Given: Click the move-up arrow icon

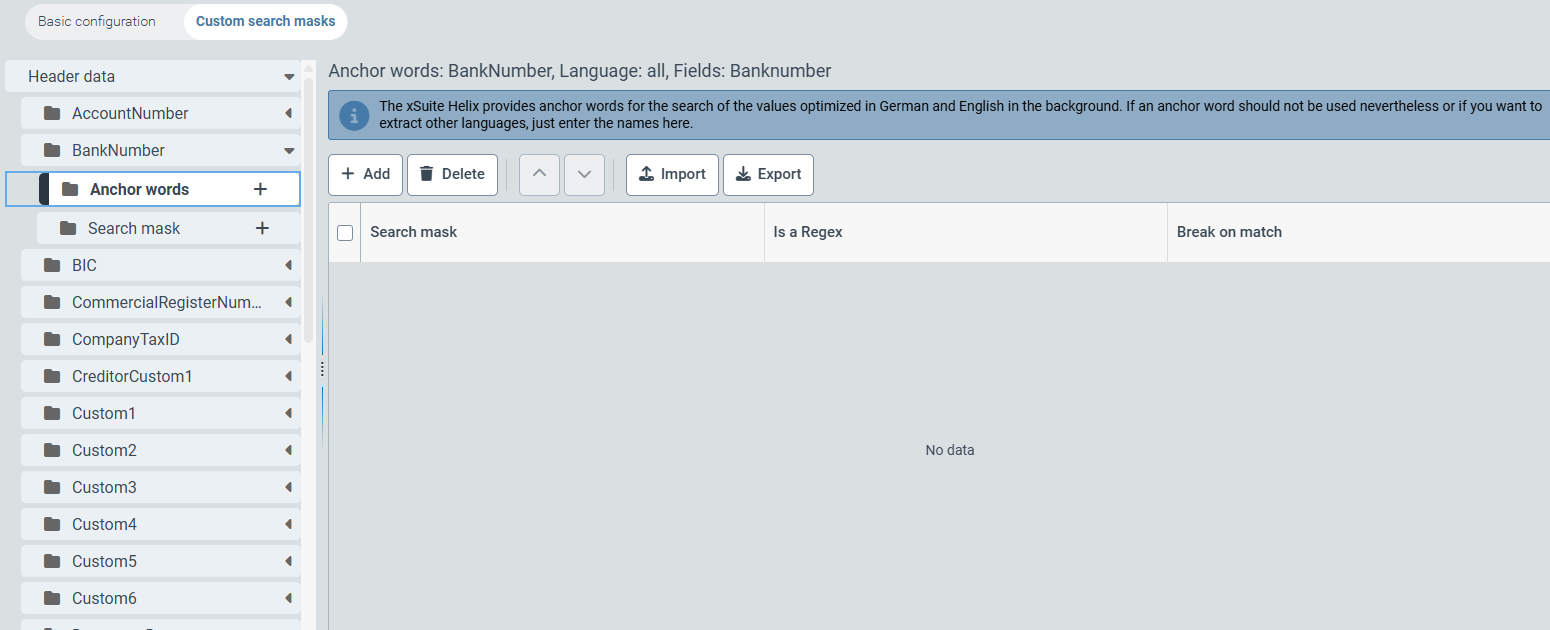Looking at the screenshot, I should (x=539, y=174).
